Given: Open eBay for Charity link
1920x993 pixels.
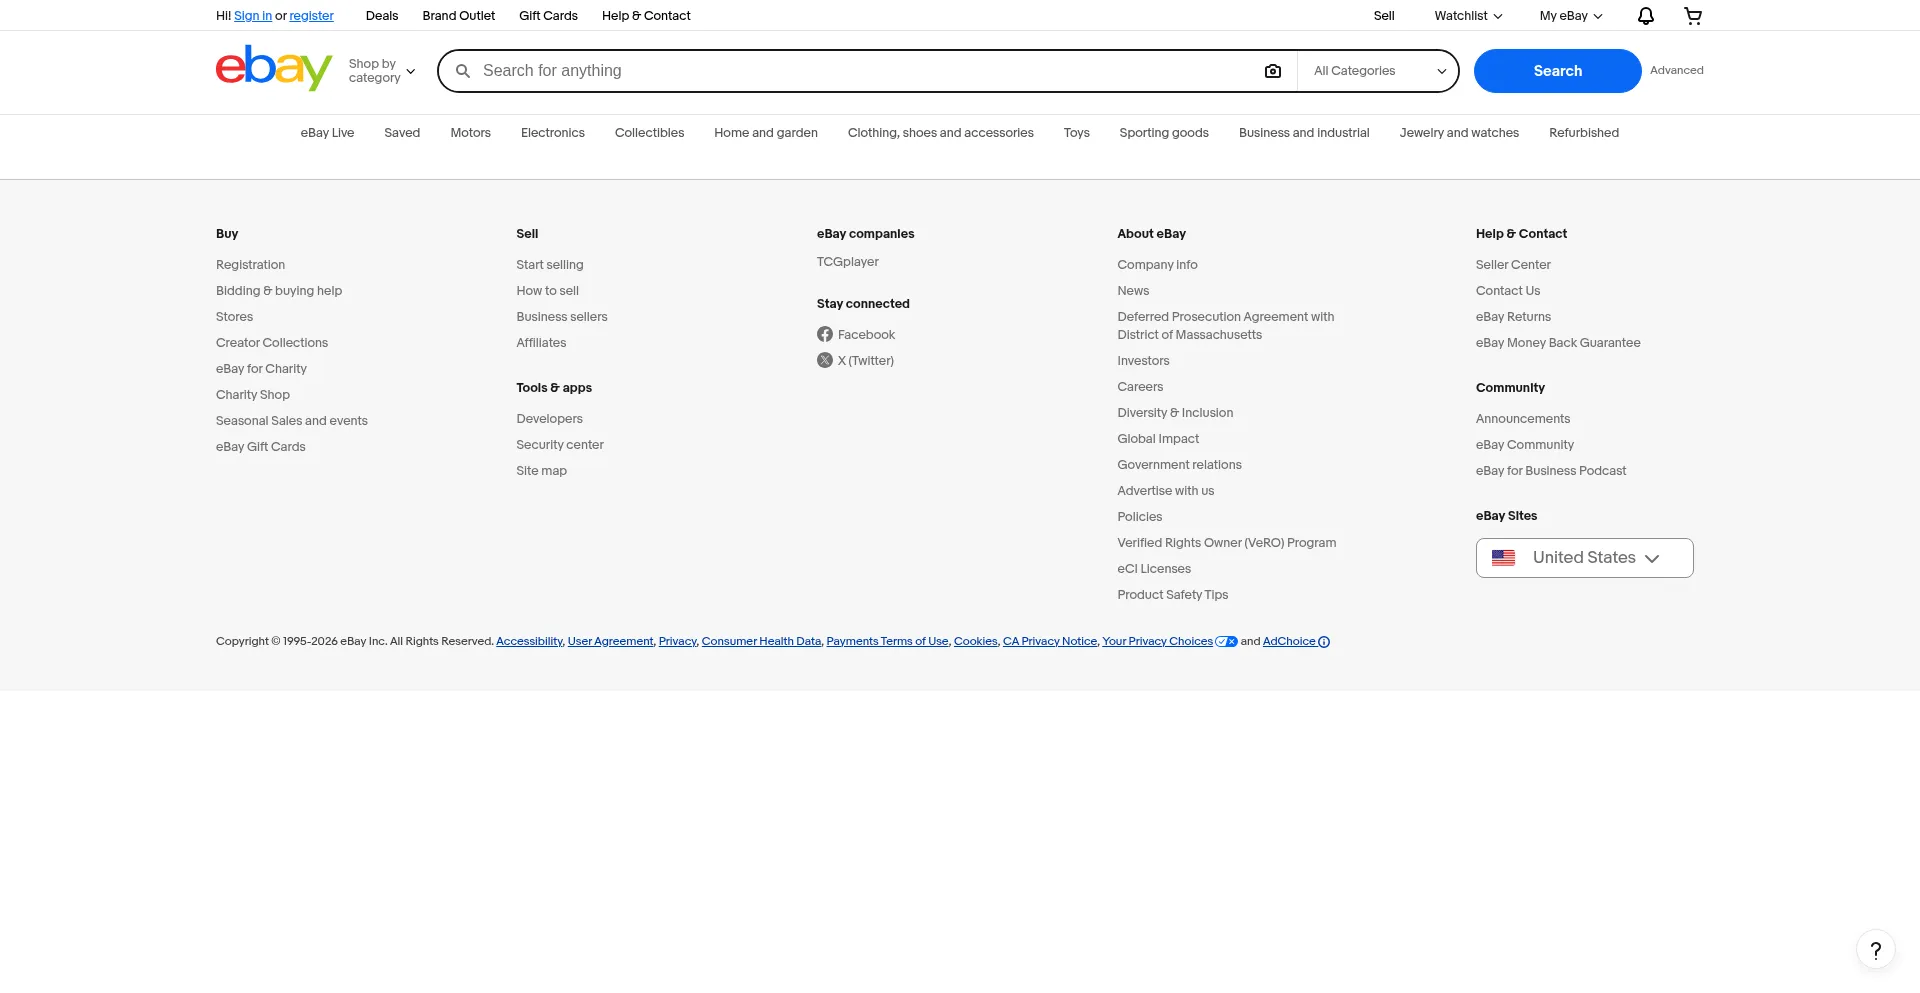Looking at the screenshot, I should (261, 369).
